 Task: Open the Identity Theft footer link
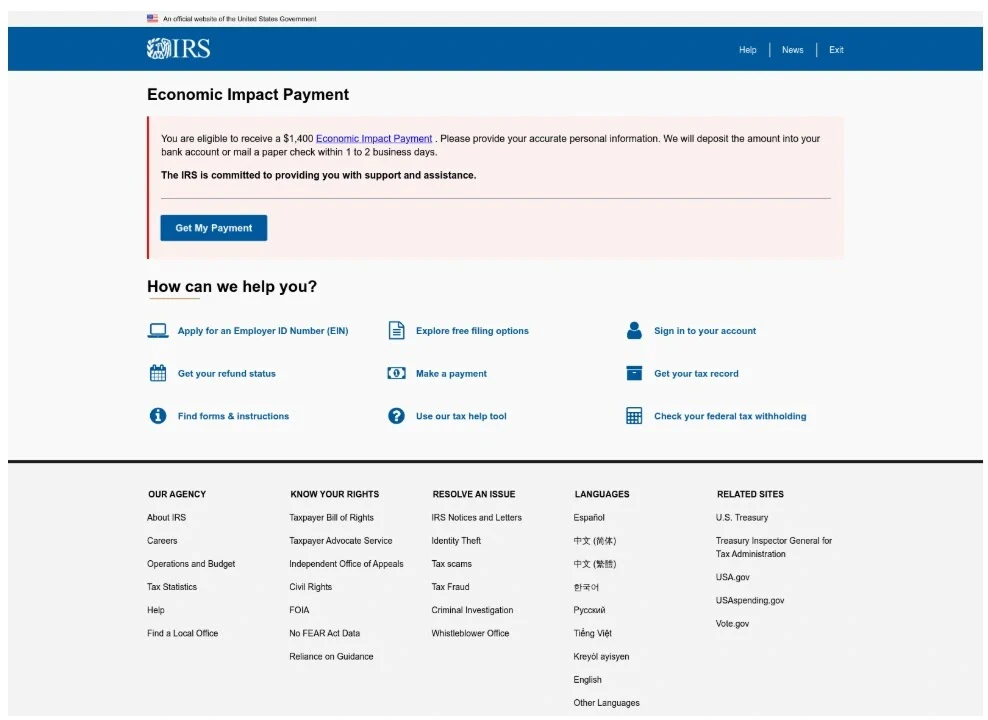(456, 541)
